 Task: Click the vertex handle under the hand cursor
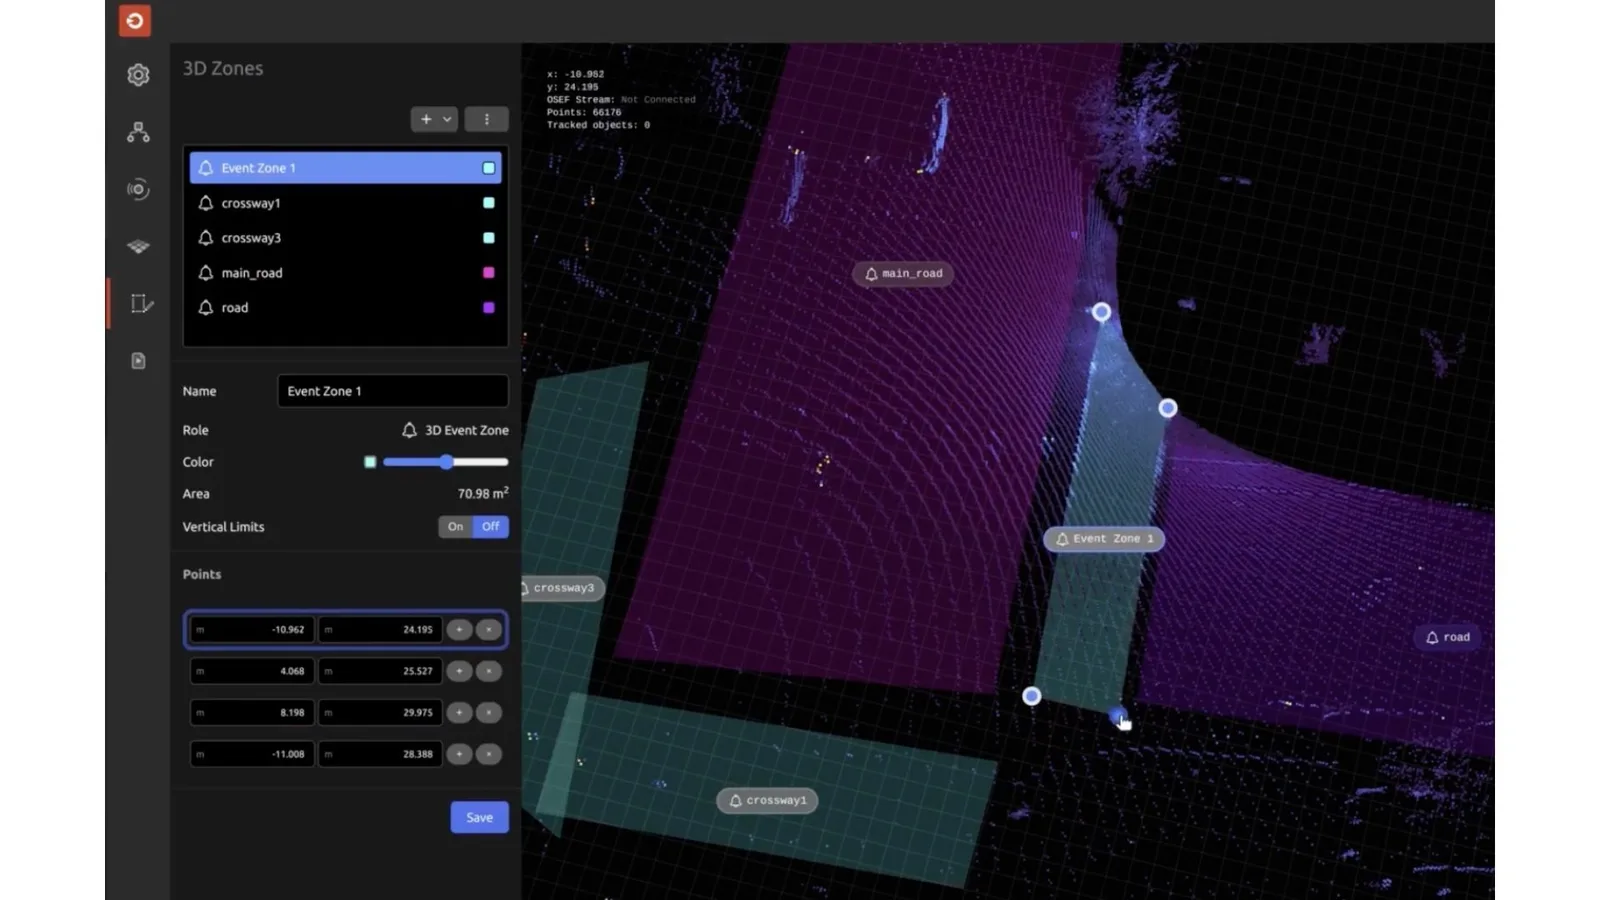tap(1118, 715)
